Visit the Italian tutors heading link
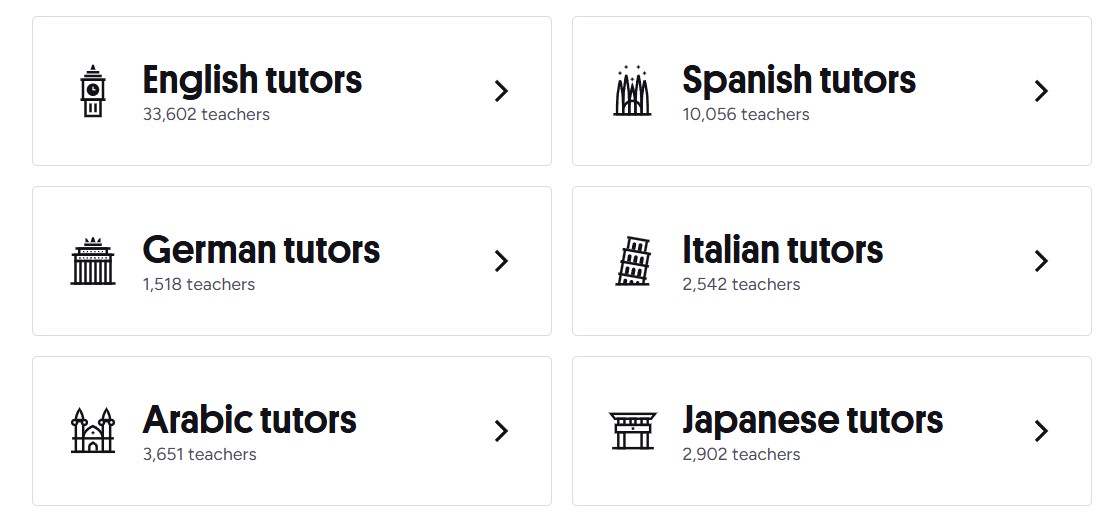The height and width of the screenshot is (517, 1106). 782,250
